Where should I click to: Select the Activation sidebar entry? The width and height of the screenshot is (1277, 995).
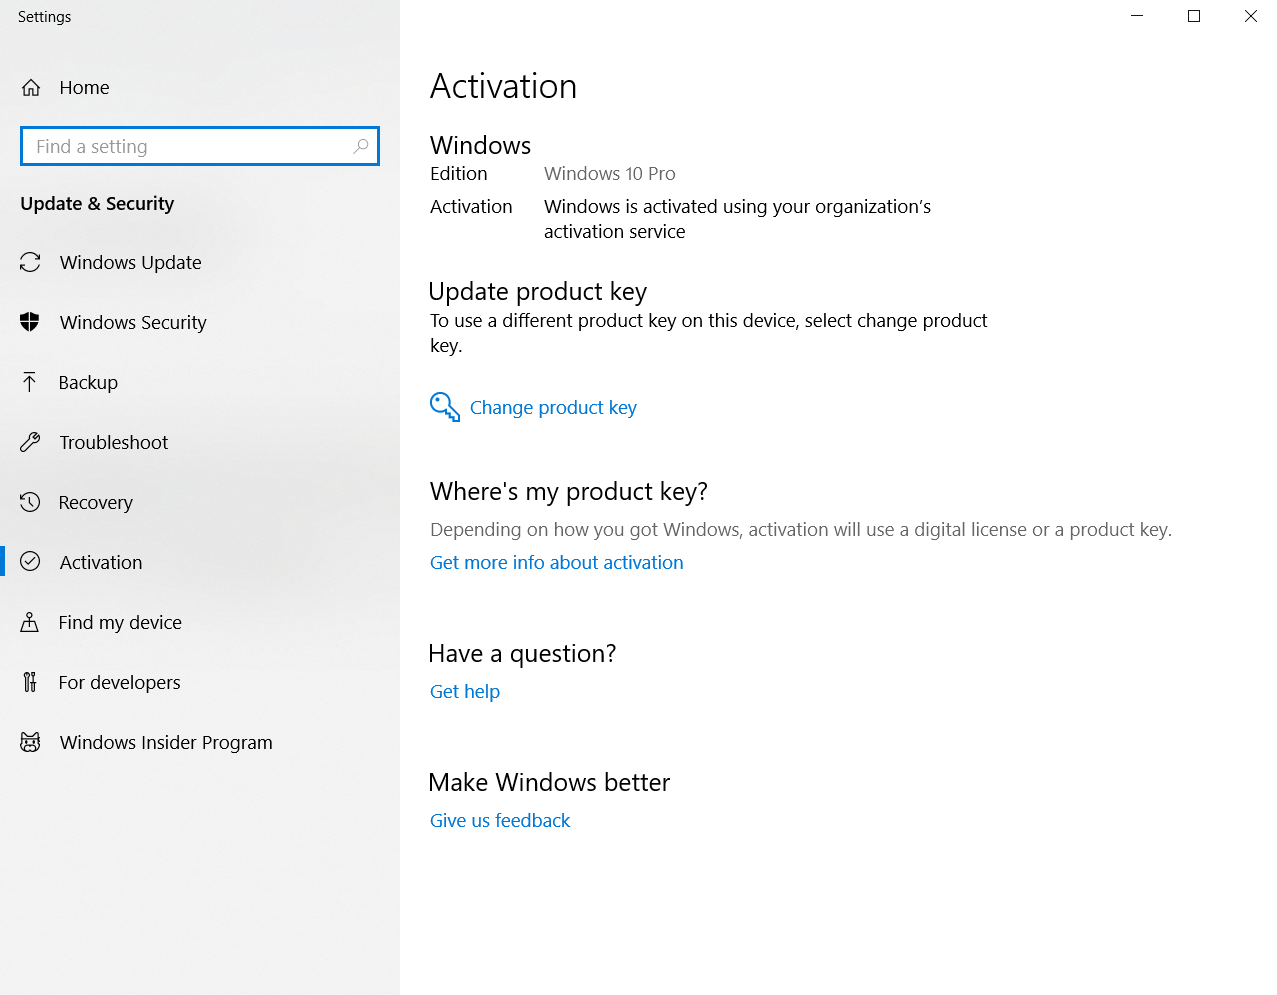(200, 562)
